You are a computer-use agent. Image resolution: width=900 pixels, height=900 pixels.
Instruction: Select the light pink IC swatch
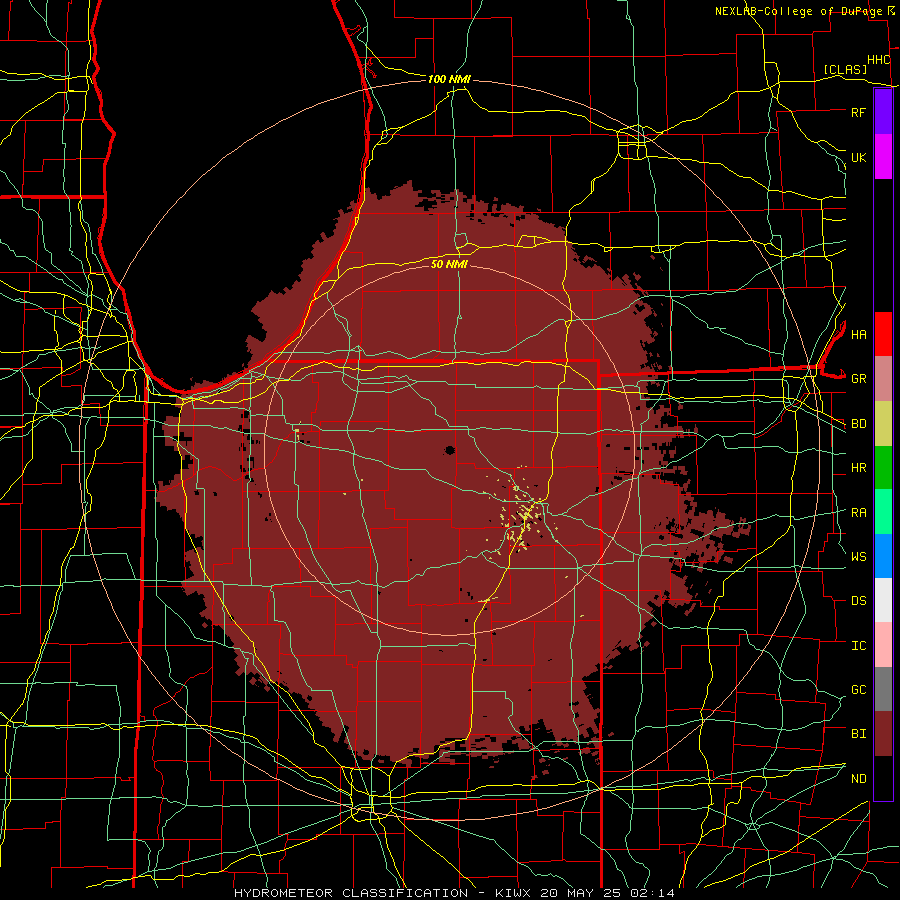click(883, 645)
